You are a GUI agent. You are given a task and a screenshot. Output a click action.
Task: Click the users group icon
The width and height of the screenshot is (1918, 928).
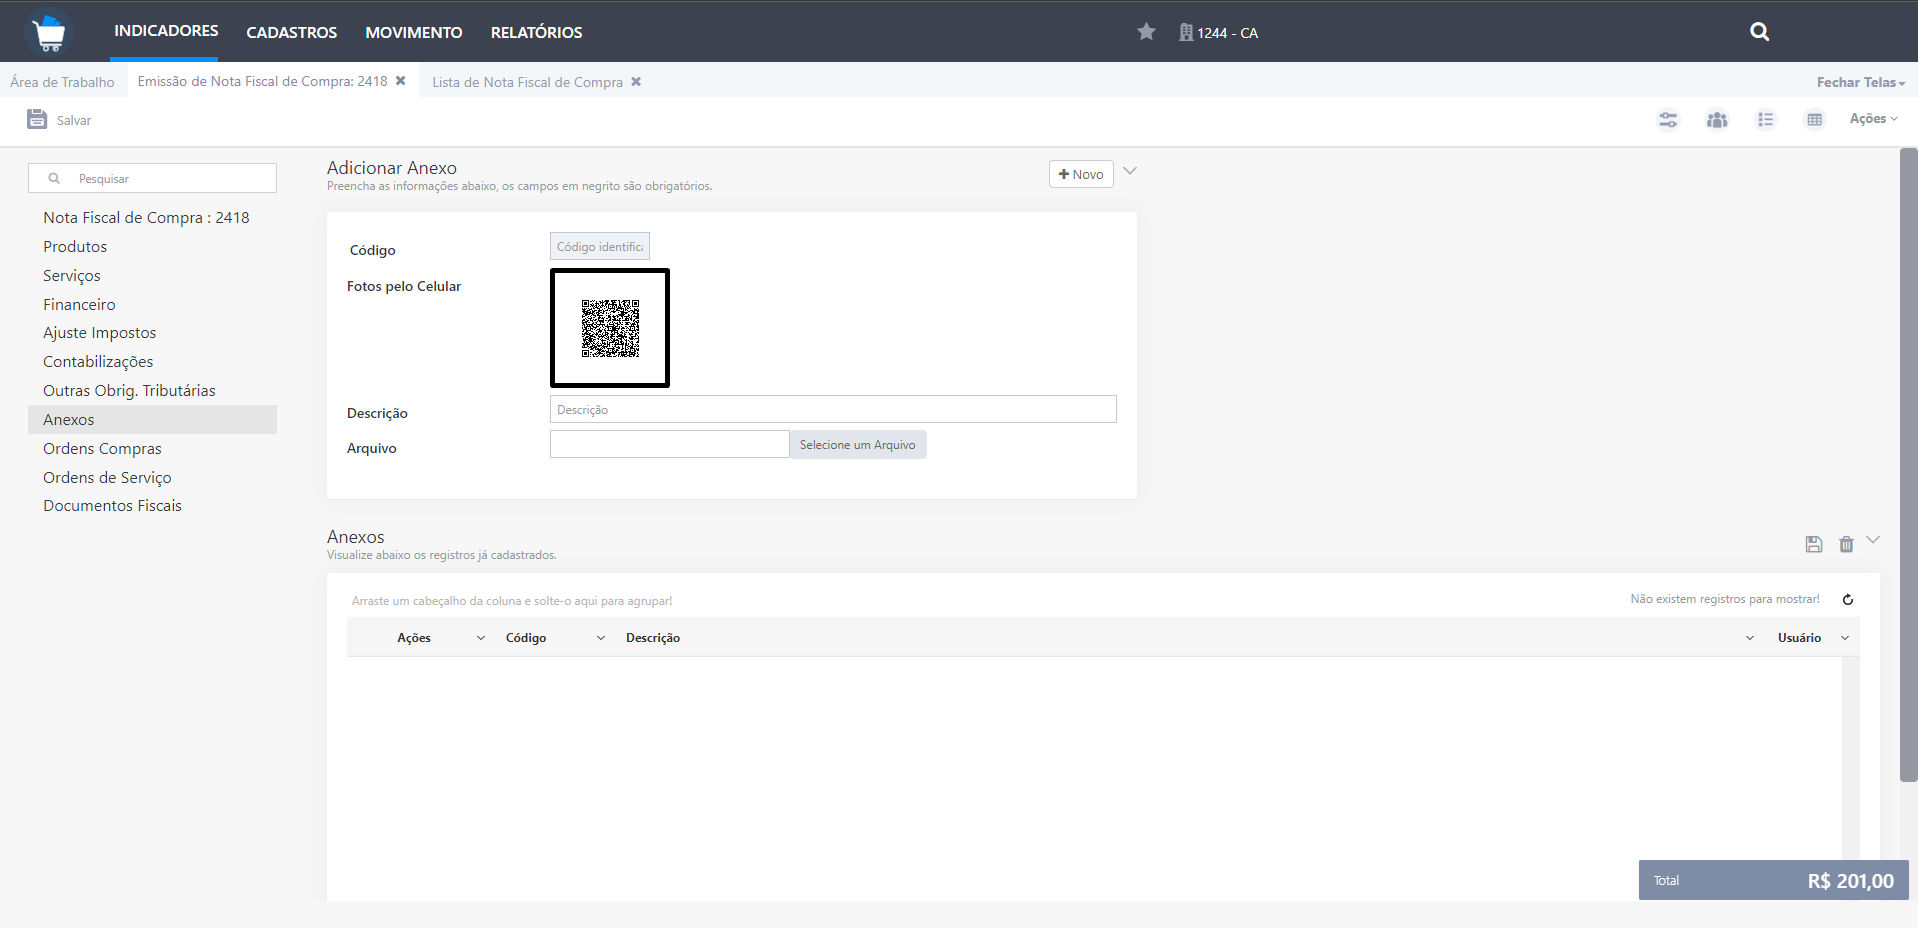click(1717, 120)
